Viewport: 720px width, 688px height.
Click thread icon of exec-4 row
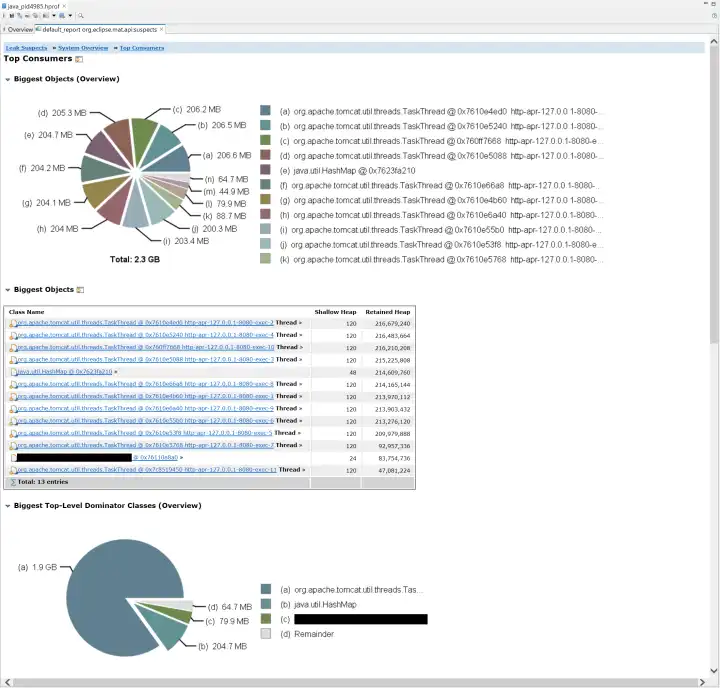coord(13,336)
